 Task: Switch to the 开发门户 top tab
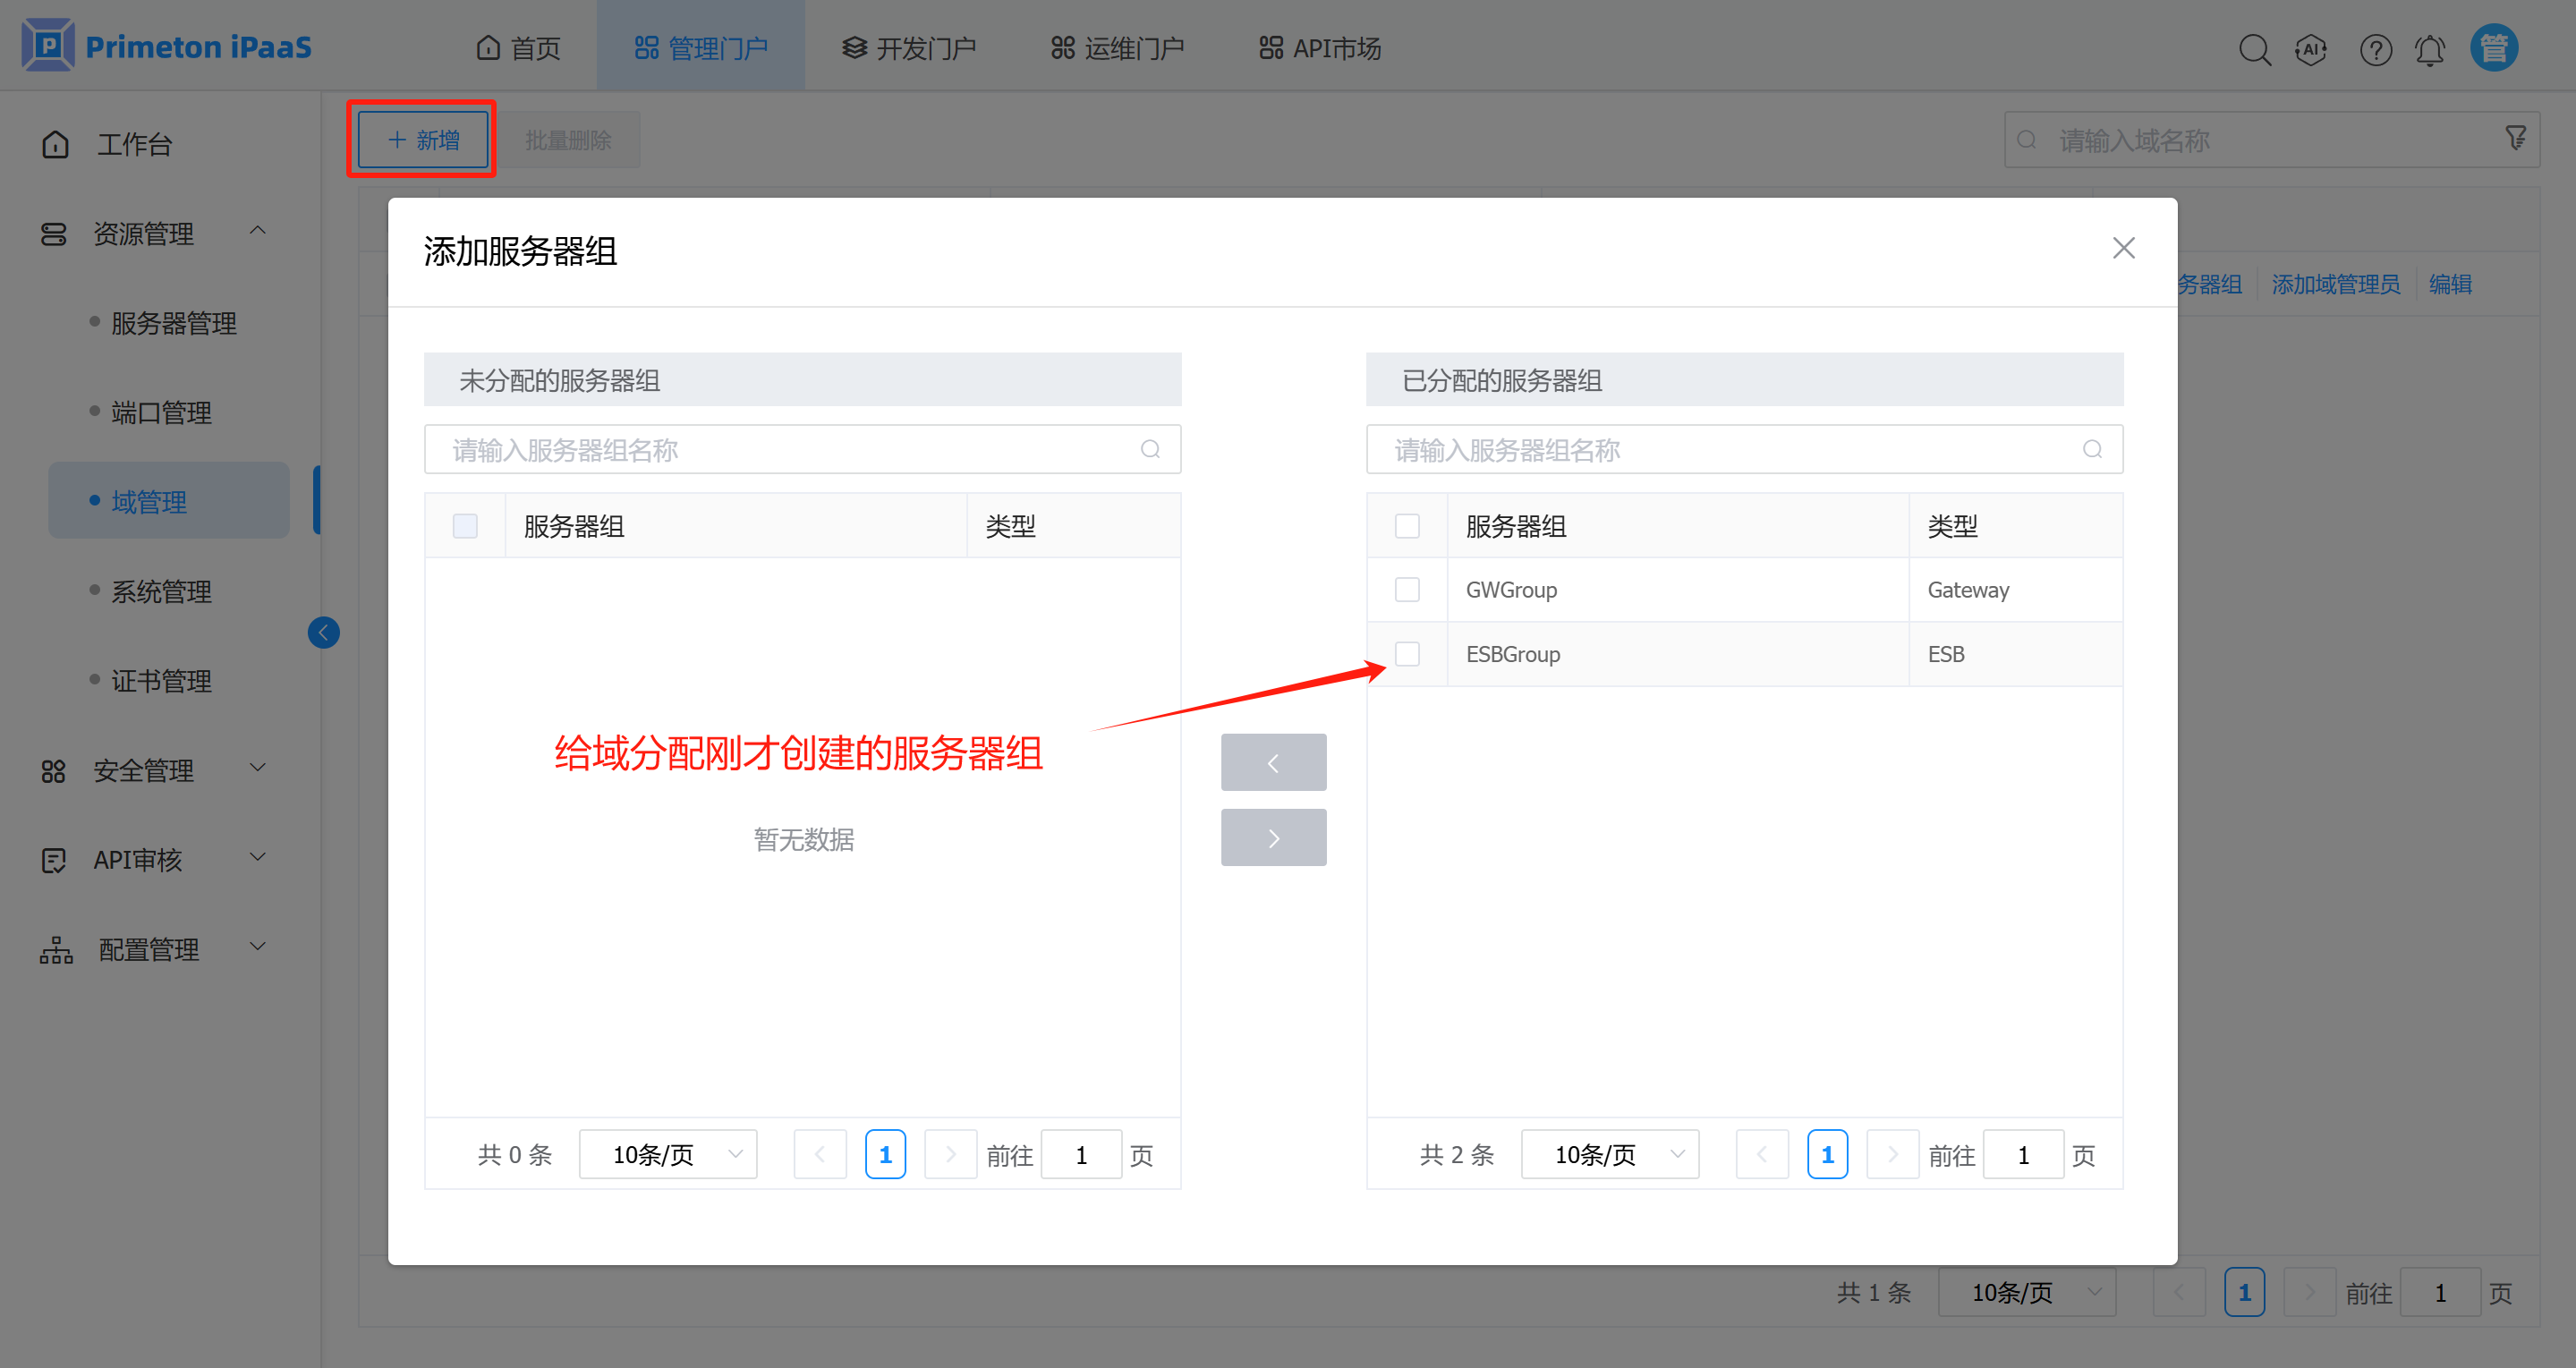pos(908,48)
